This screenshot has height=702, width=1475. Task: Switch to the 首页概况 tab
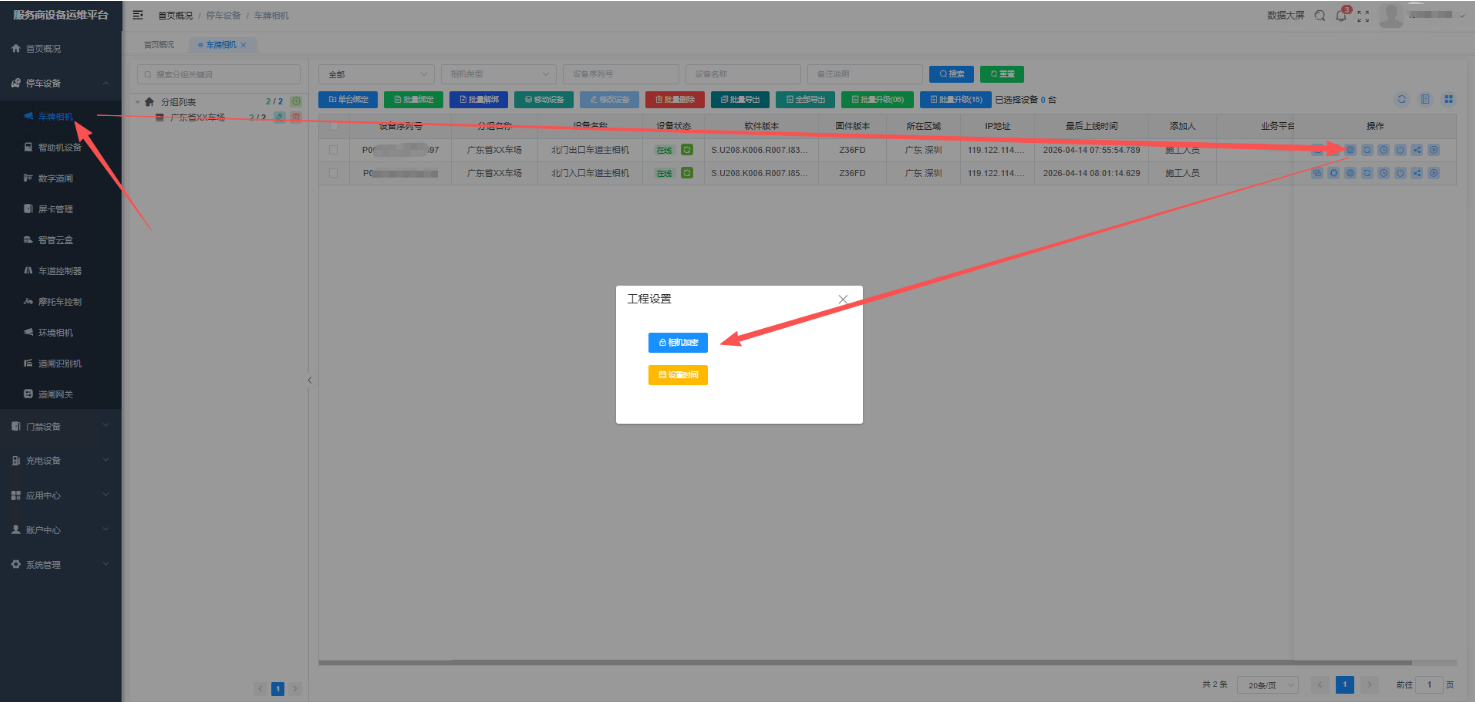point(158,45)
